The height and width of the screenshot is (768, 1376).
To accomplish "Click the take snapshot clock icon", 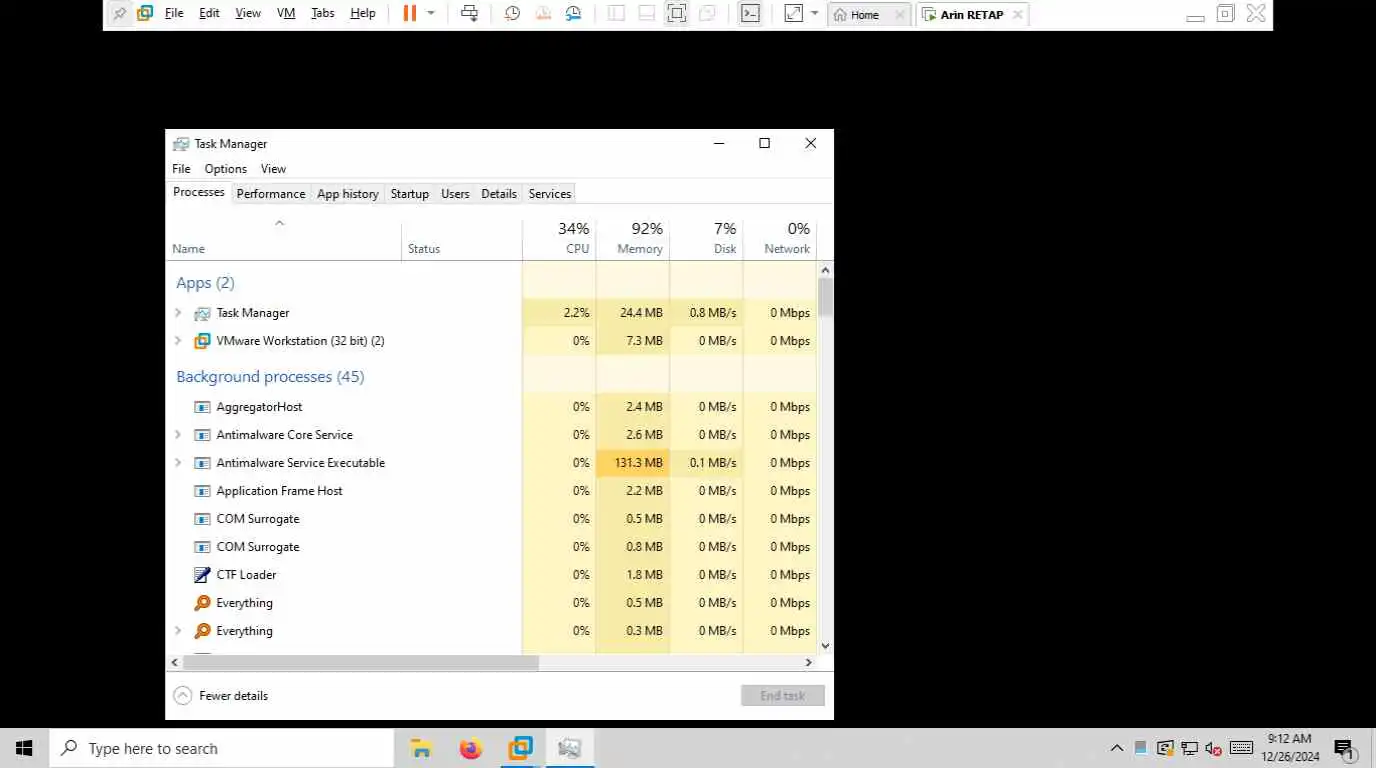I will pos(512,14).
